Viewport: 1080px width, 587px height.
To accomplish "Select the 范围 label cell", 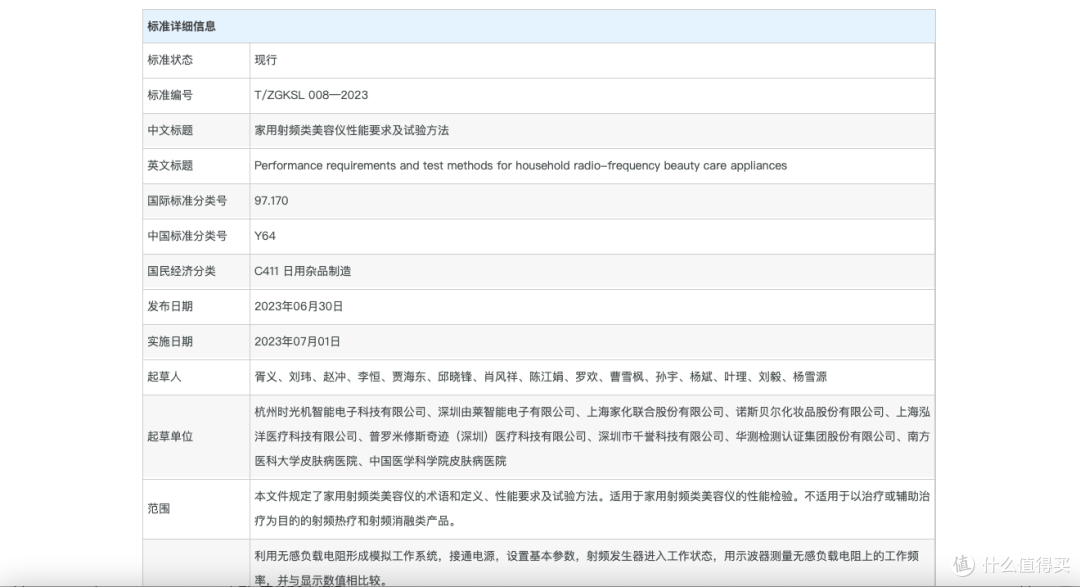I will tap(196, 509).
